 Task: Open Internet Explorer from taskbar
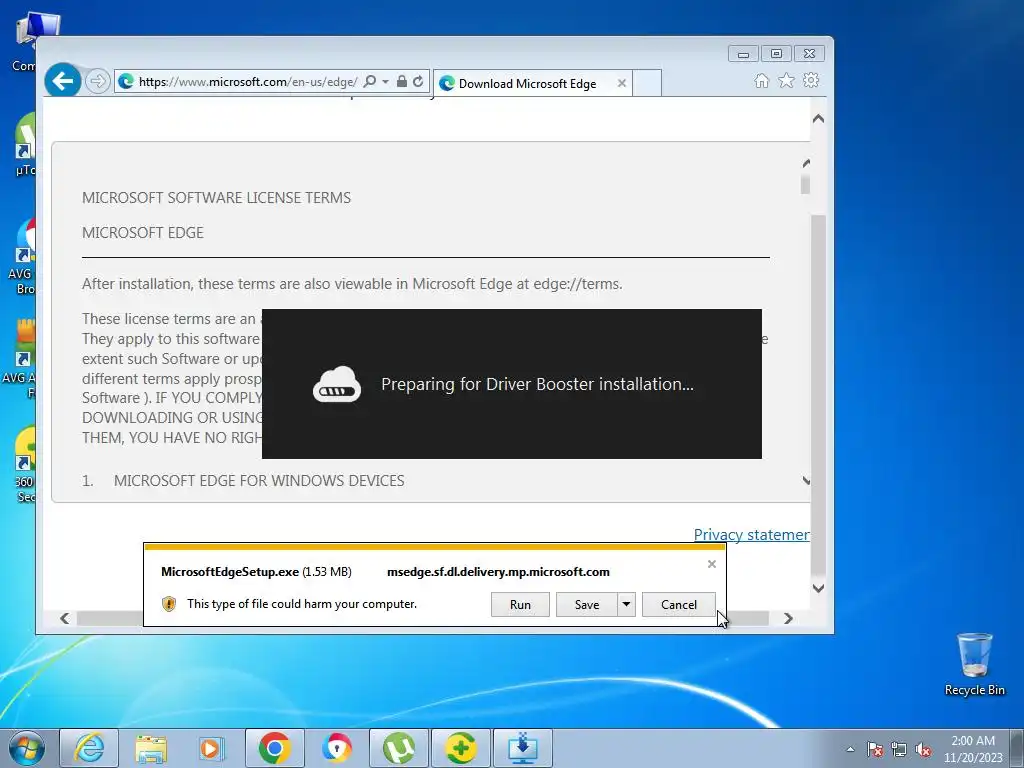click(x=89, y=748)
